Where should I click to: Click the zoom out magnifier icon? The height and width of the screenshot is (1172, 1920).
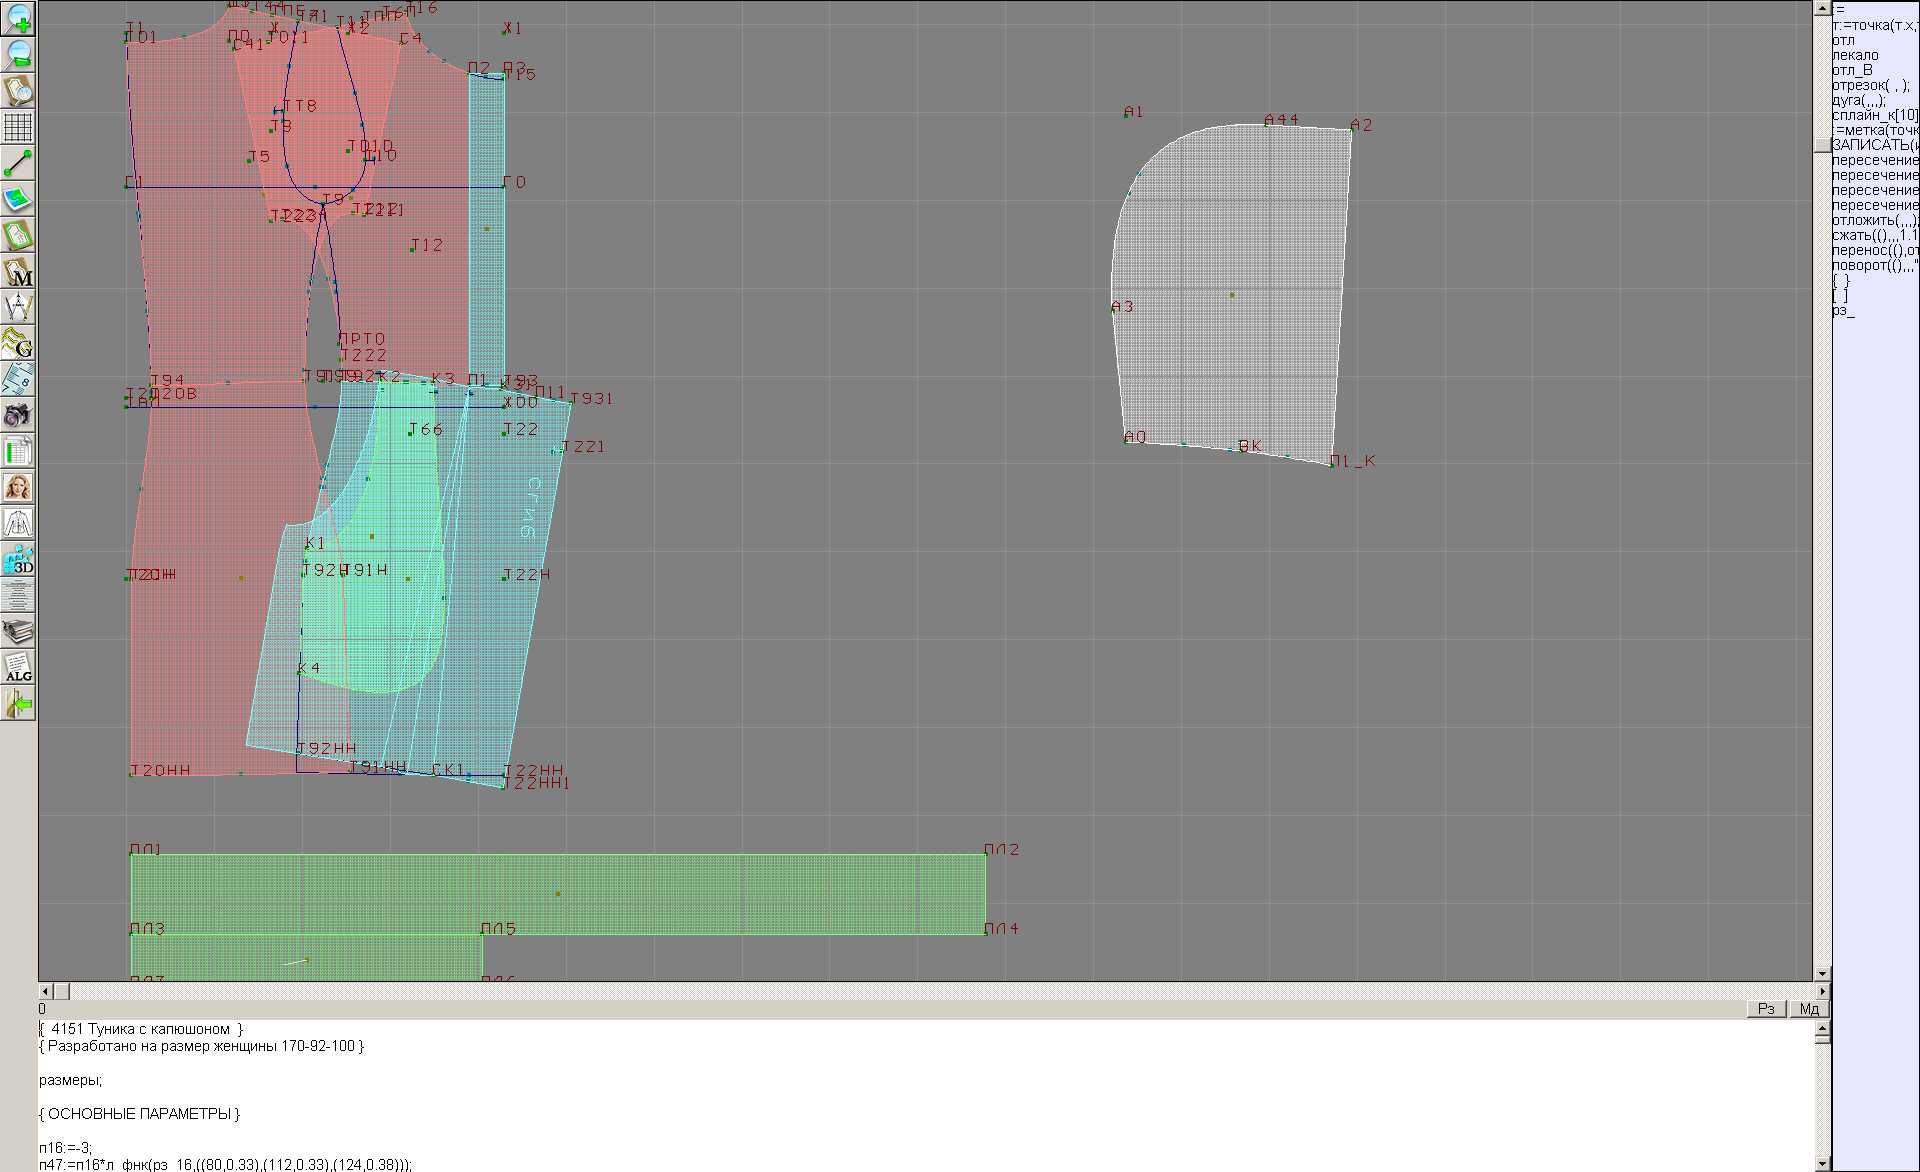[18, 55]
